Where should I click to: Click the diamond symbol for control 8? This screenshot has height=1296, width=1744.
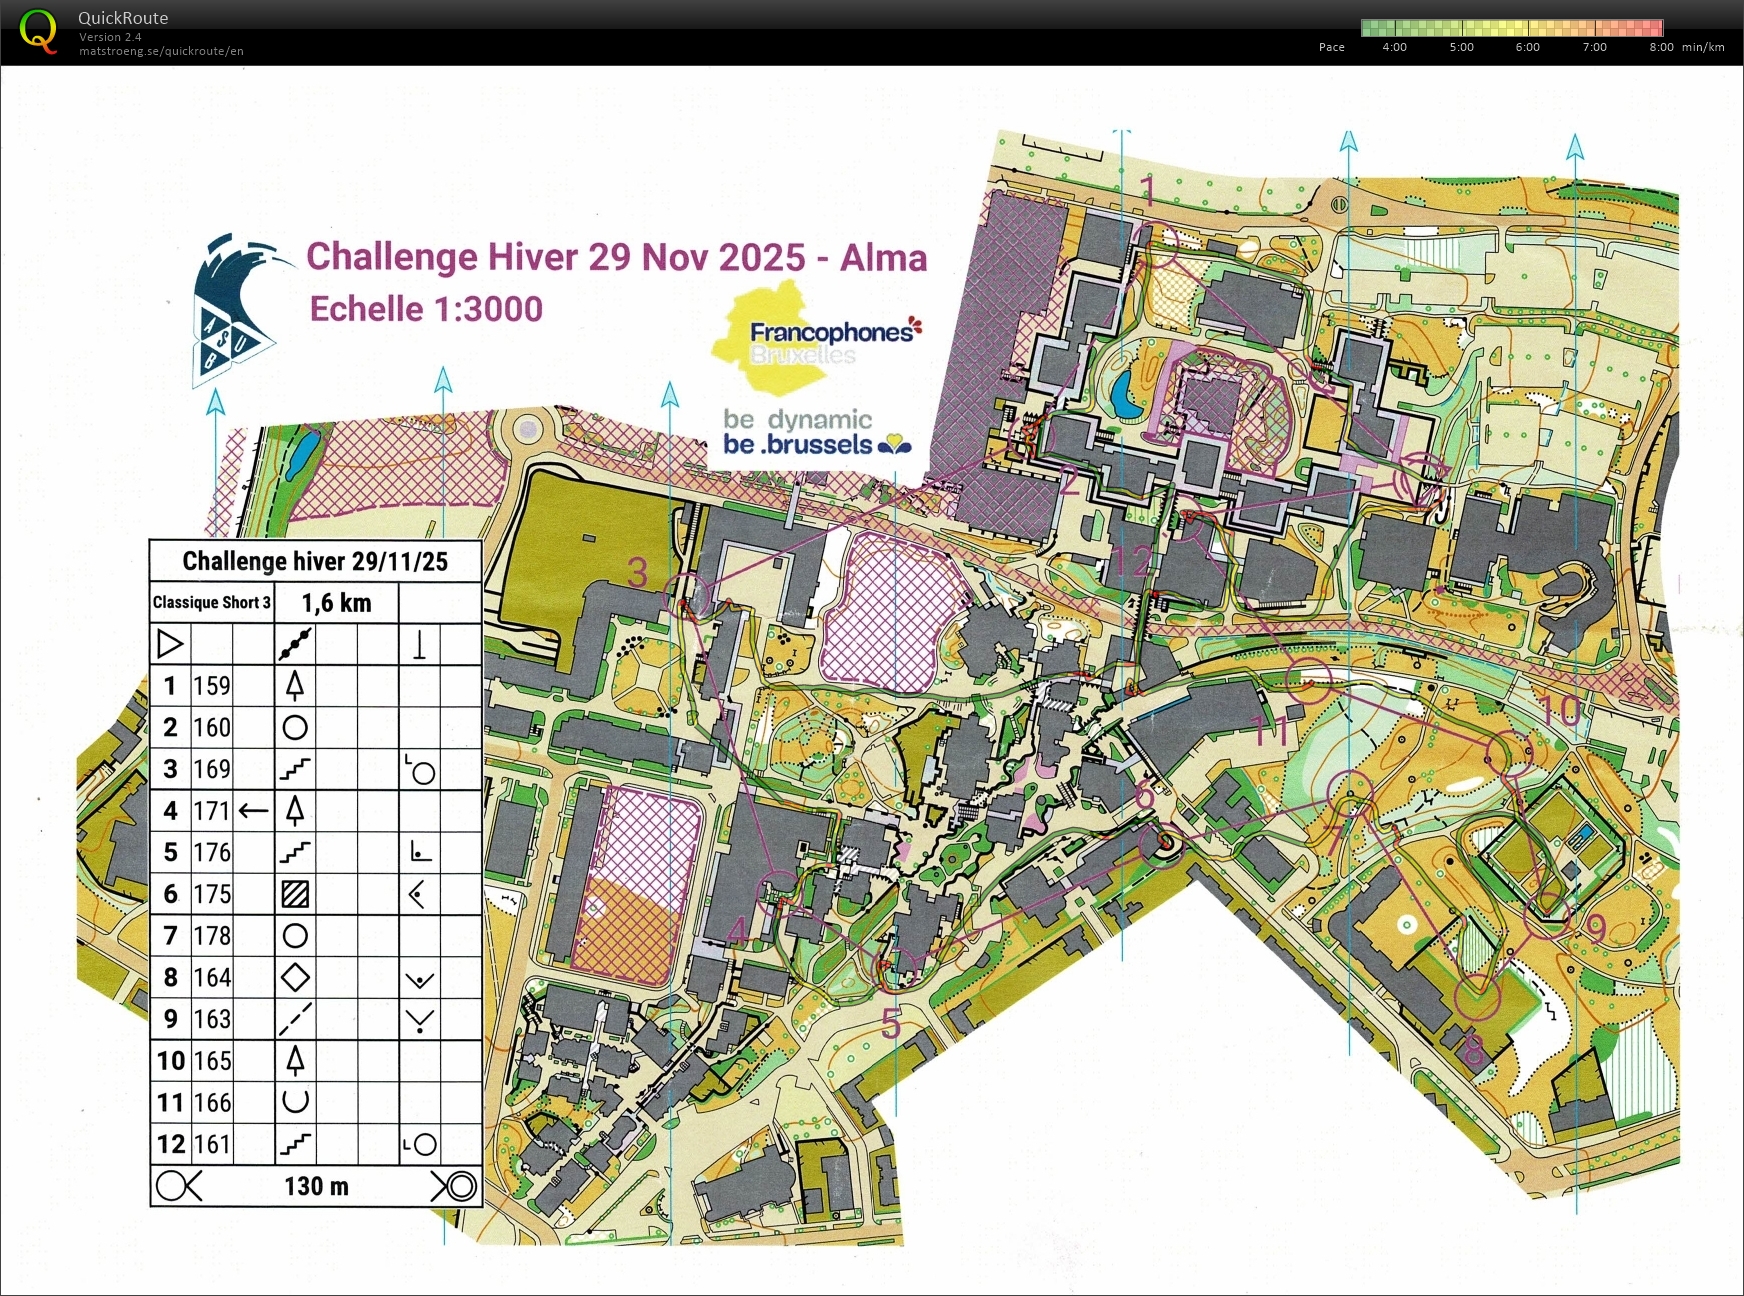(x=295, y=977)
